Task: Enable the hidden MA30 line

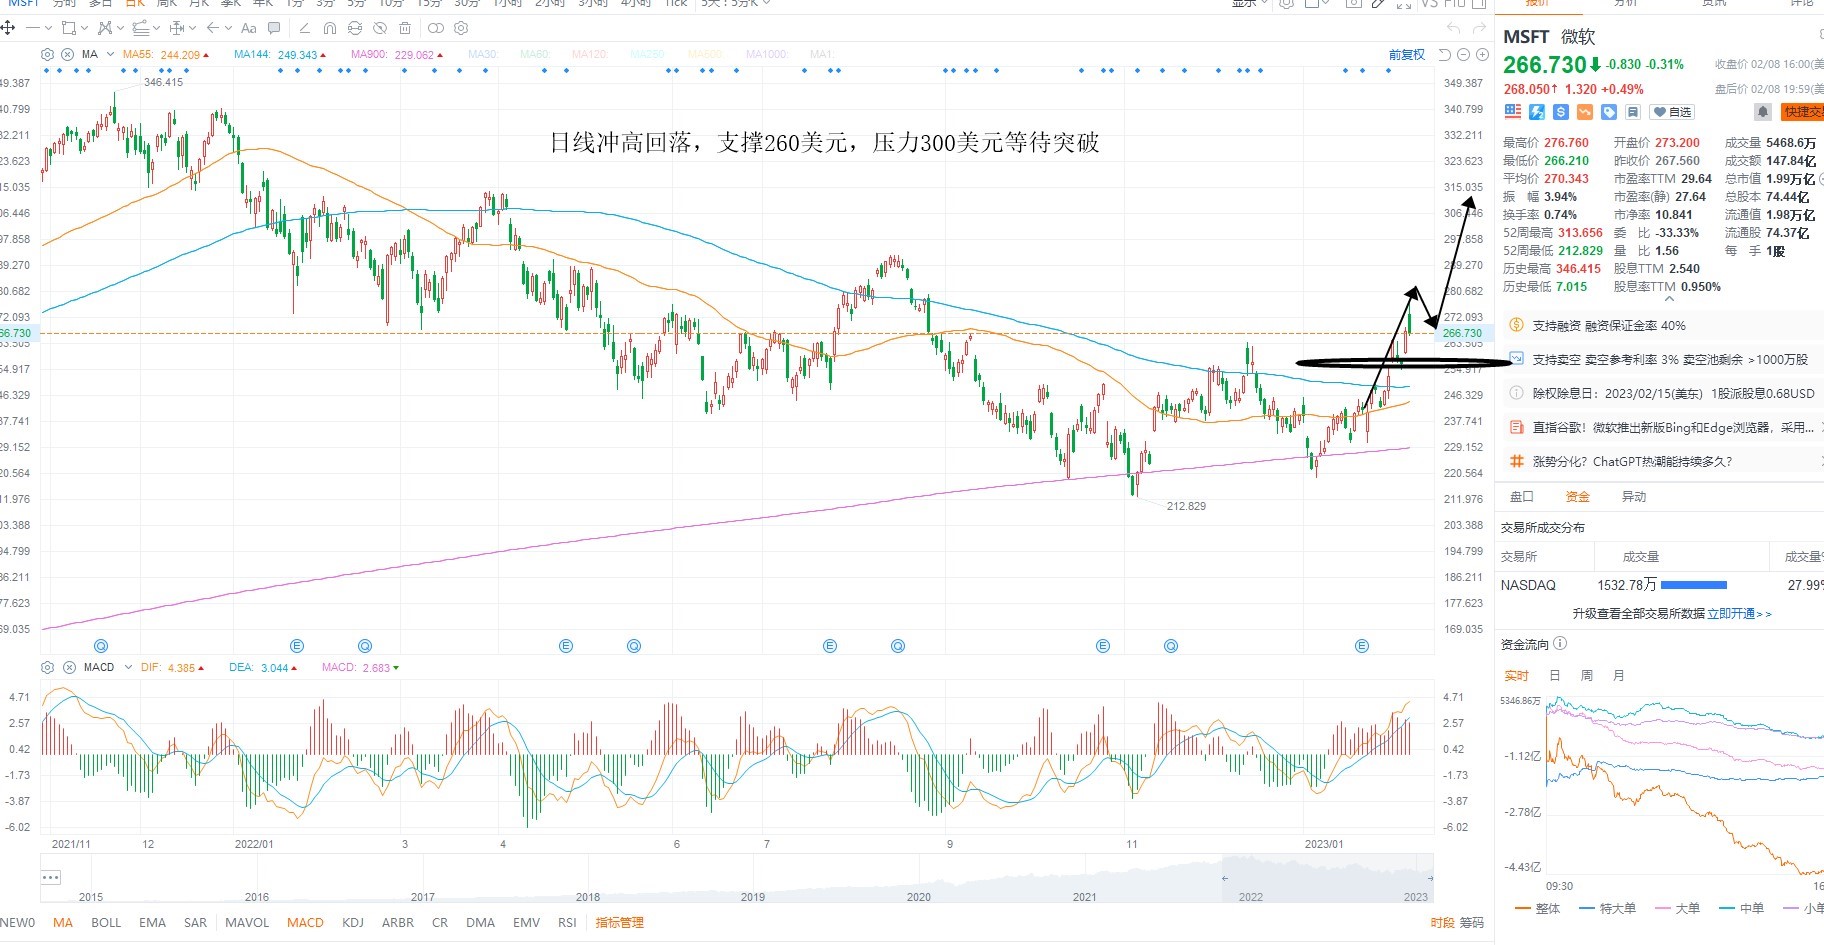Action: coord(482,55)
